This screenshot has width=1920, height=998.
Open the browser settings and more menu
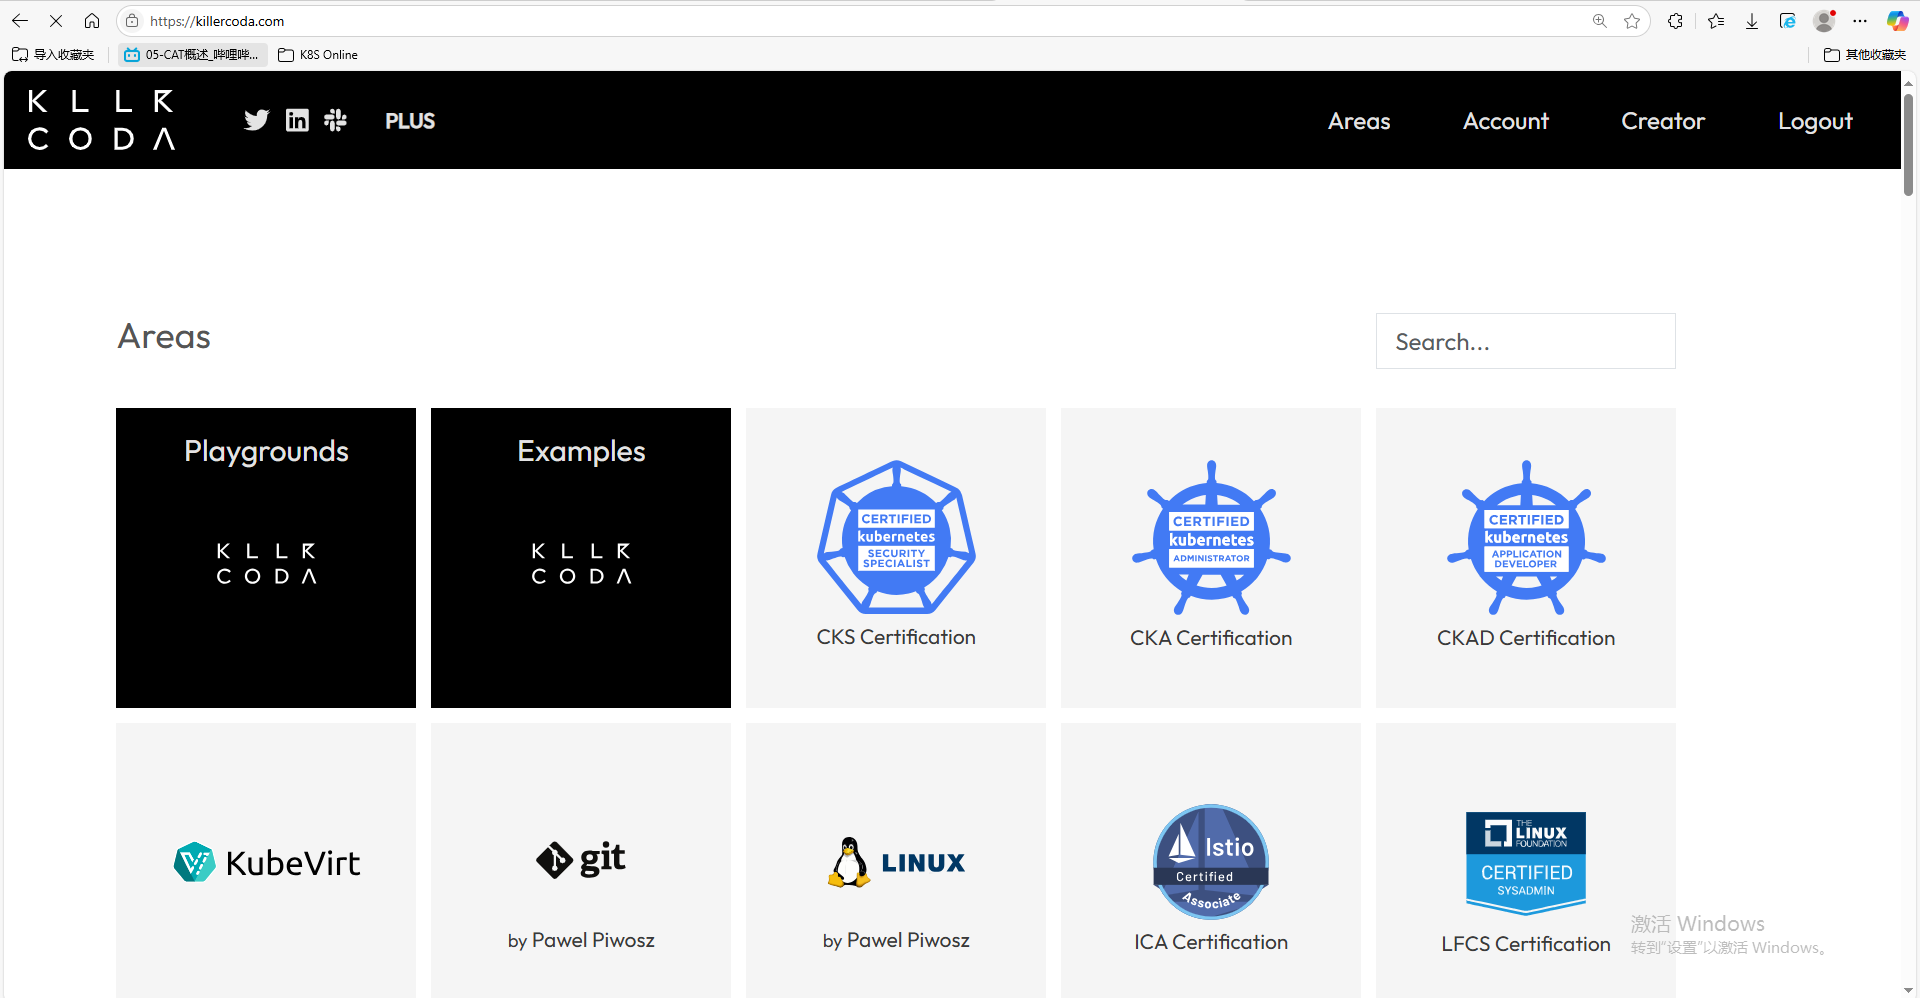coord(1860,21)
